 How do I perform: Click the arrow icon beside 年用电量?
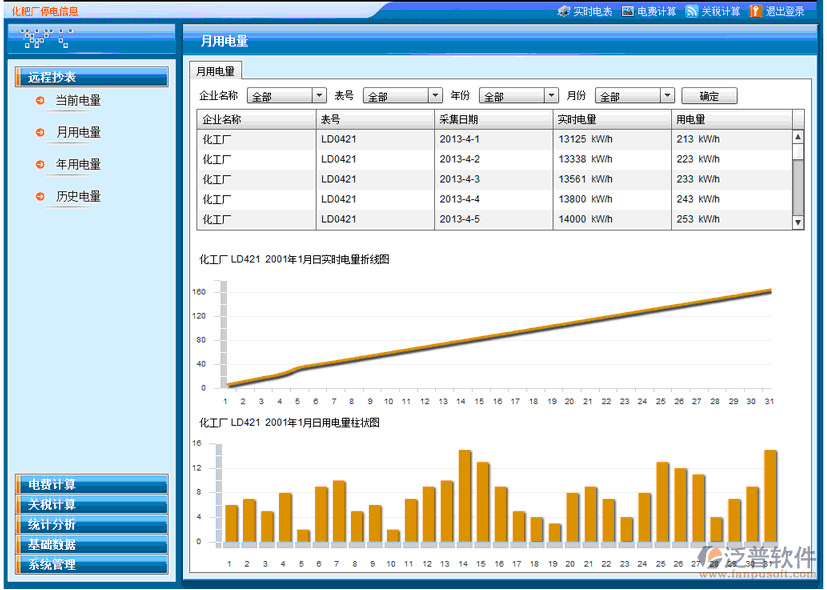[x=40, y=165]
